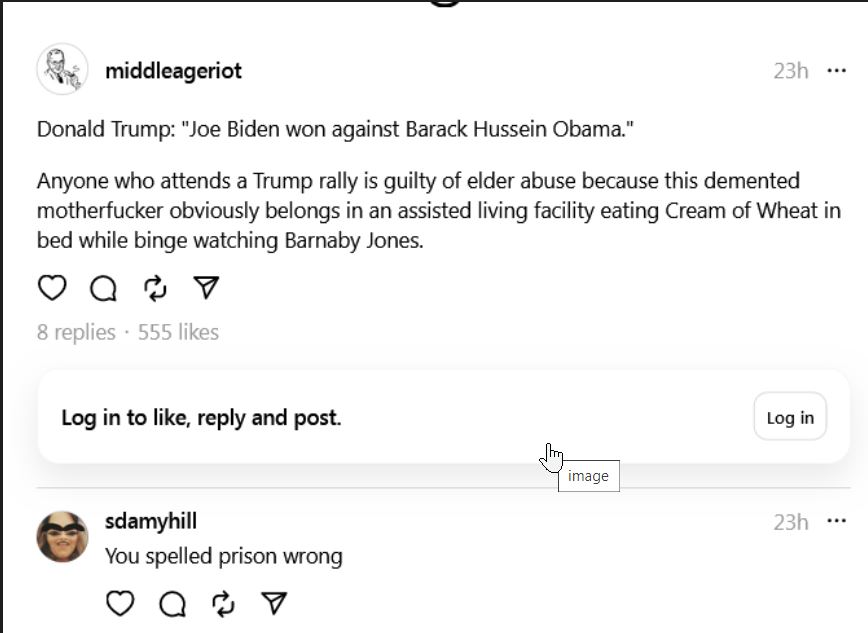The height and width of the screenshot is (633, 868).
Task: Open the middleageriot post 23h timestamp
Action: tap(790, 71)
